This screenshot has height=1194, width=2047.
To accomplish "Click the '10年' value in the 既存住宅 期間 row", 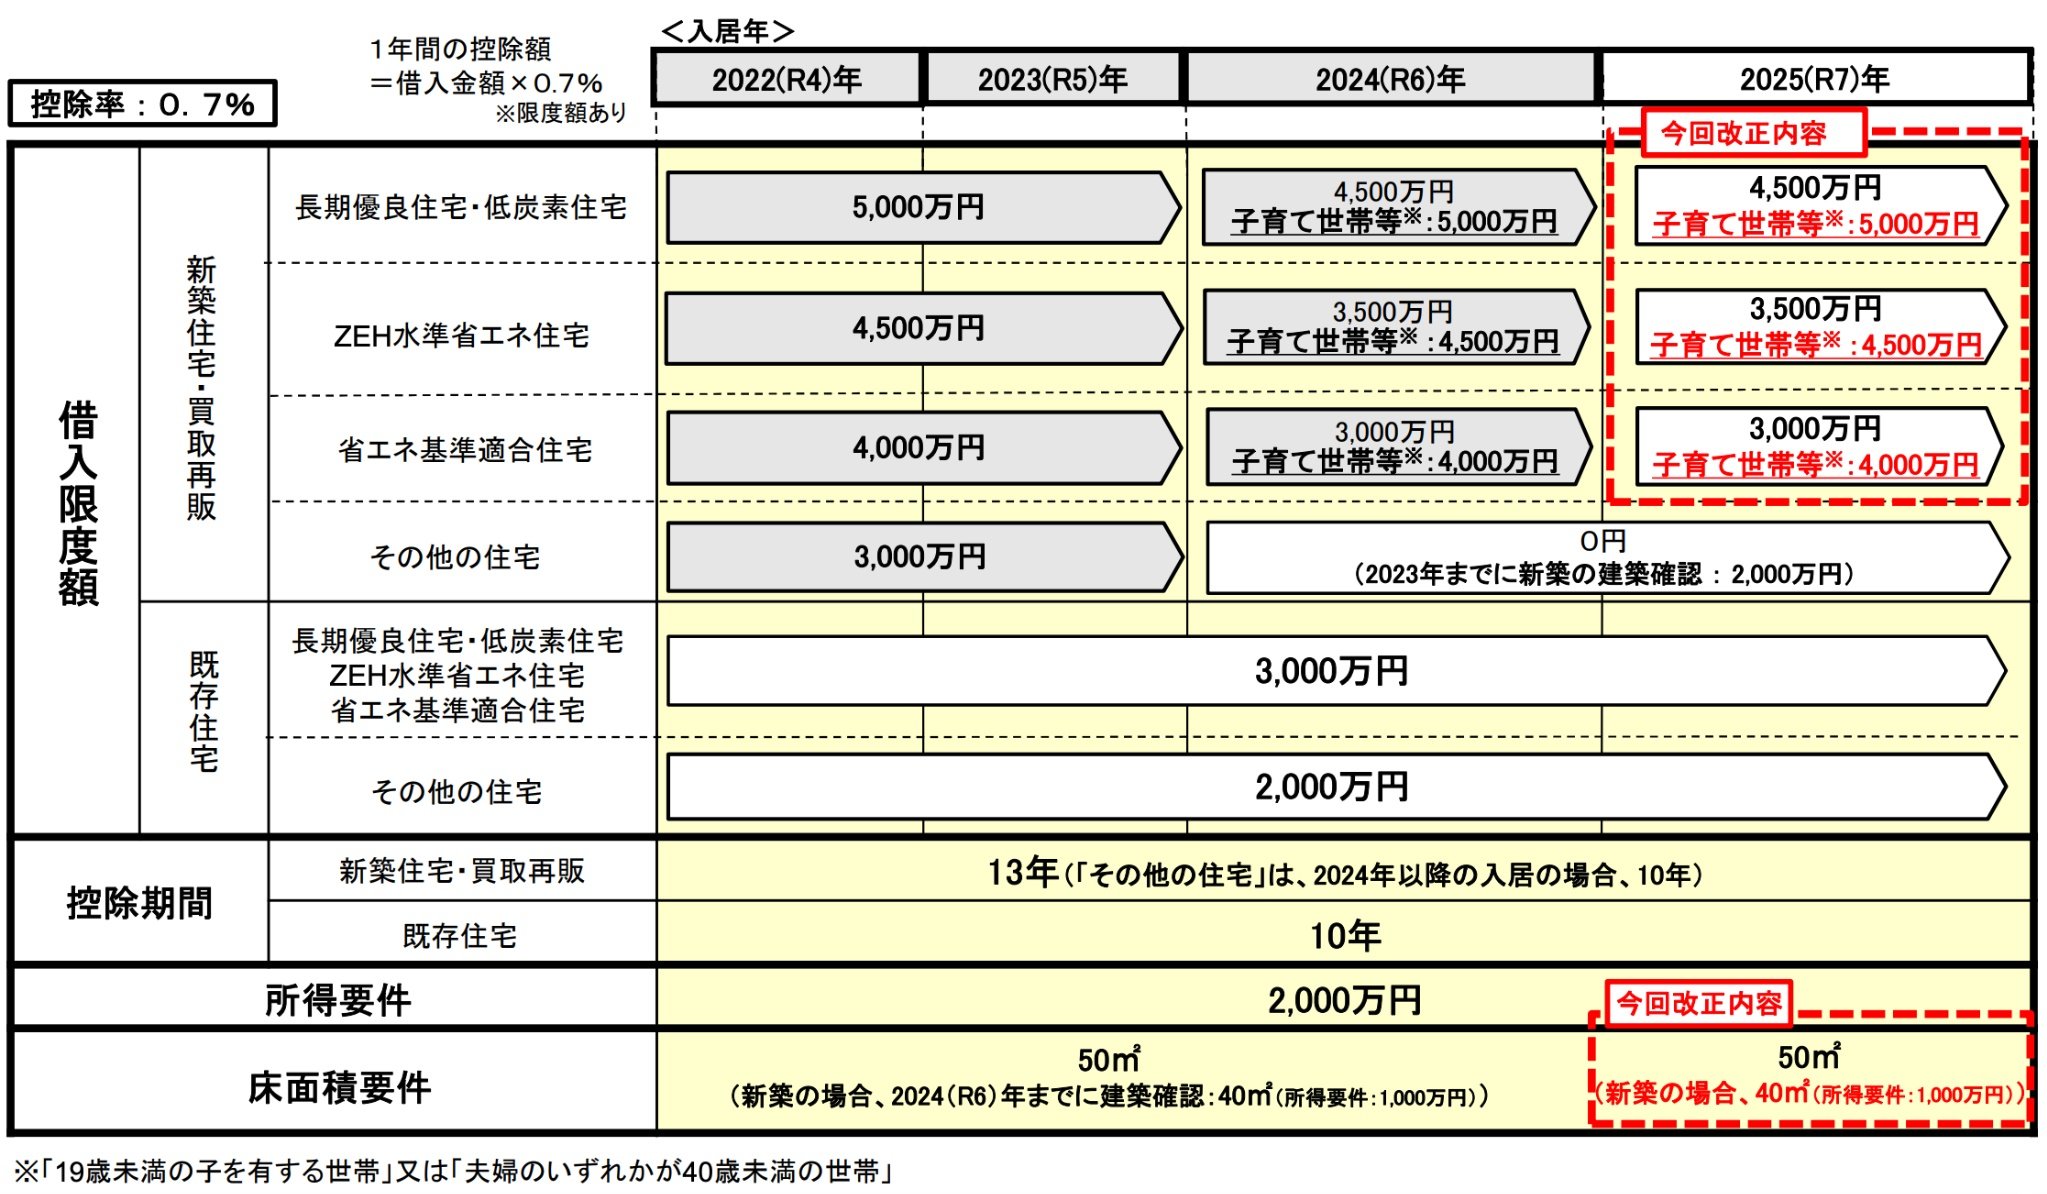I will point(1345,936).
